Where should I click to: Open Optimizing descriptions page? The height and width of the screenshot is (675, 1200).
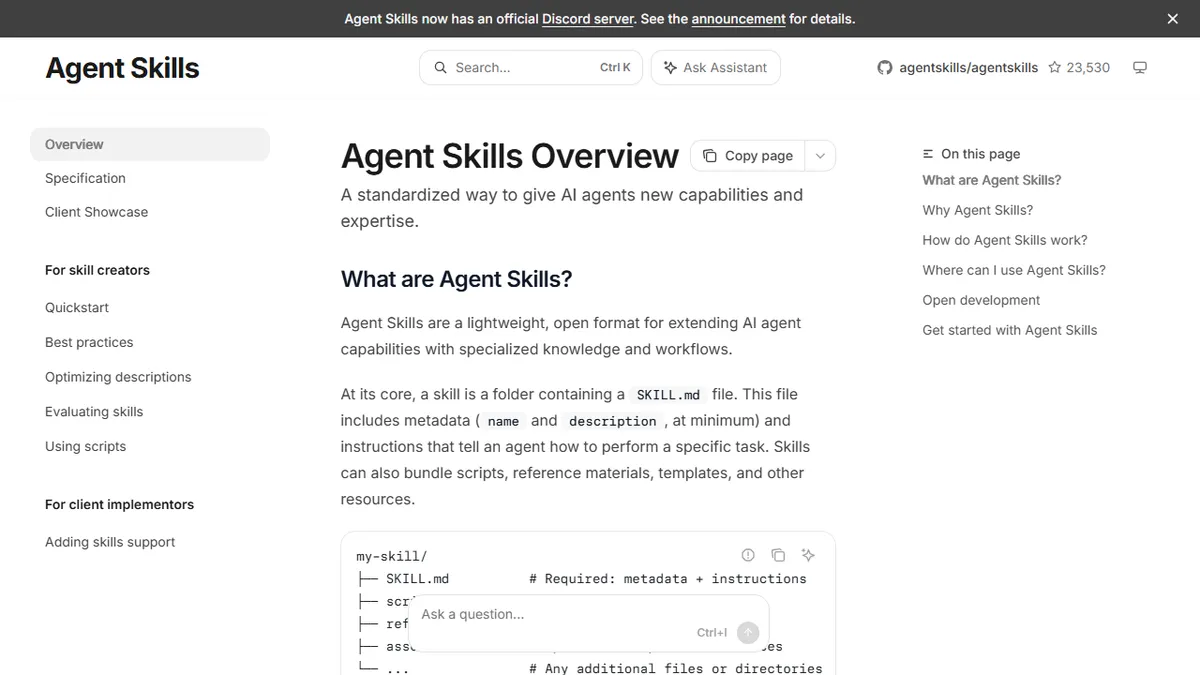tap(118, 377)
